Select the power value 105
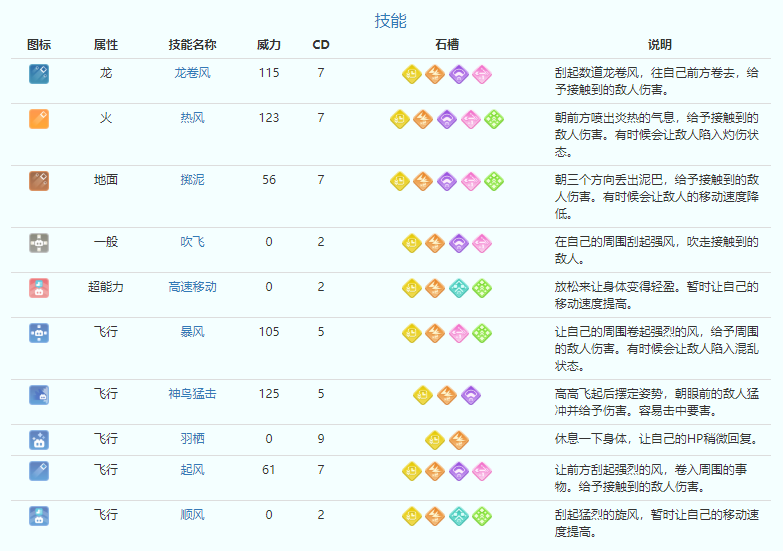Viewport: 783px width, 551px height. pos(269,332)
